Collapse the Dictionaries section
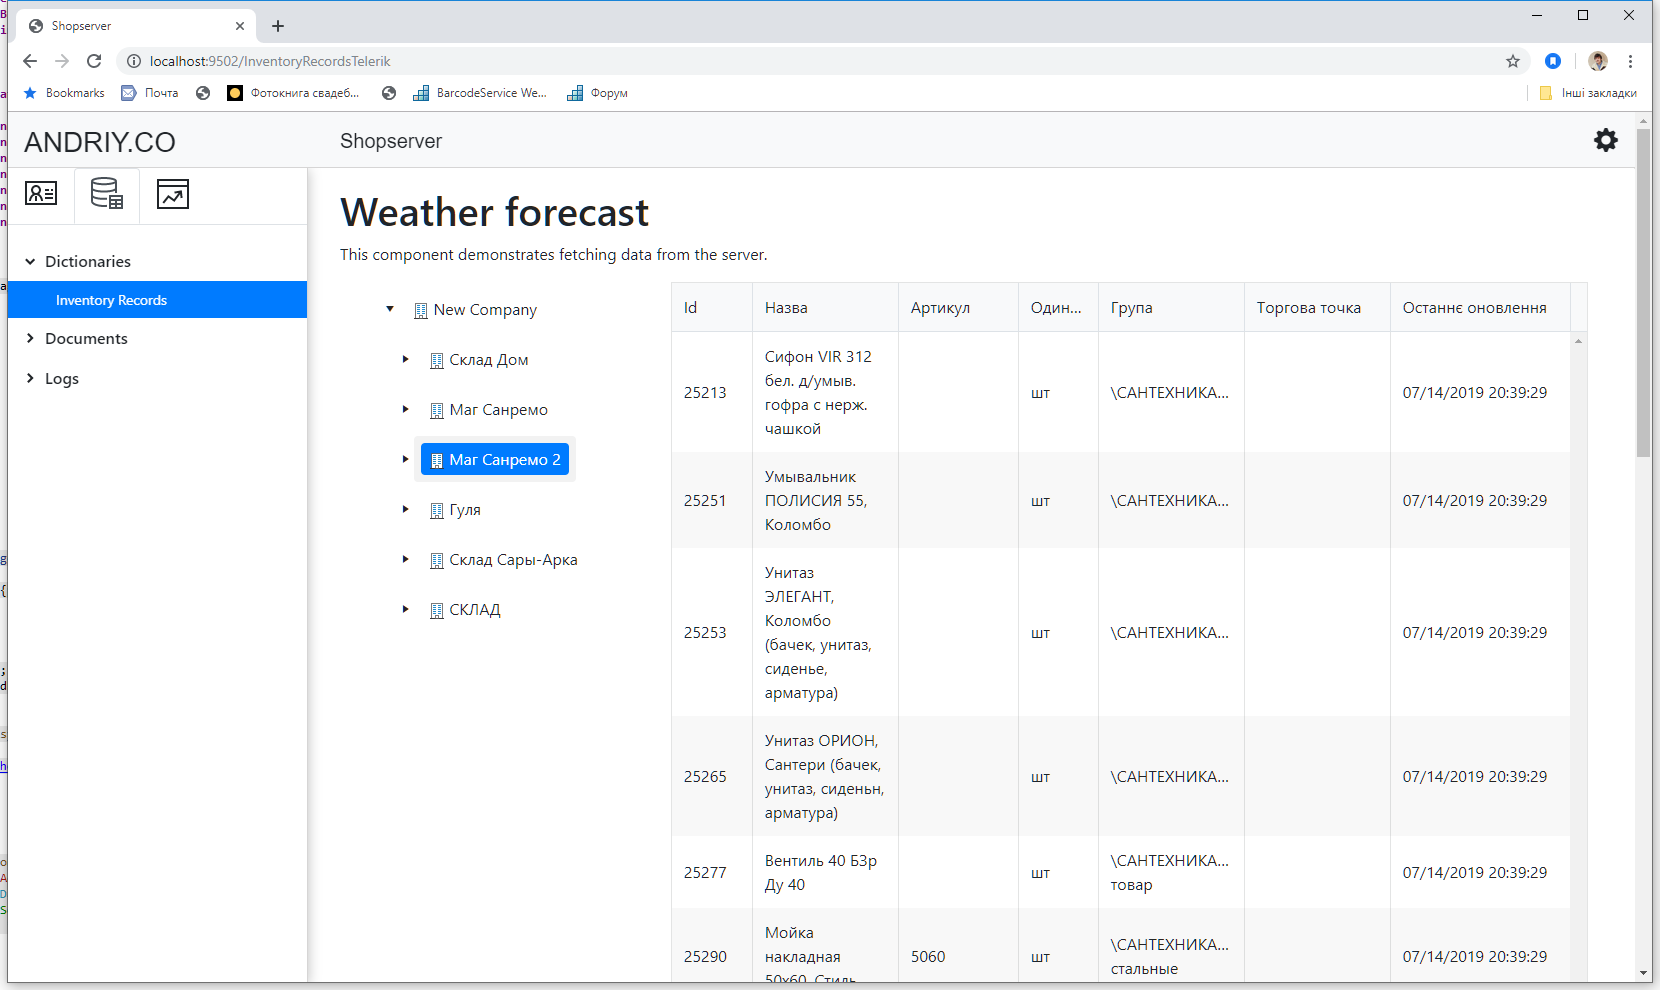 tap(31, 261)
